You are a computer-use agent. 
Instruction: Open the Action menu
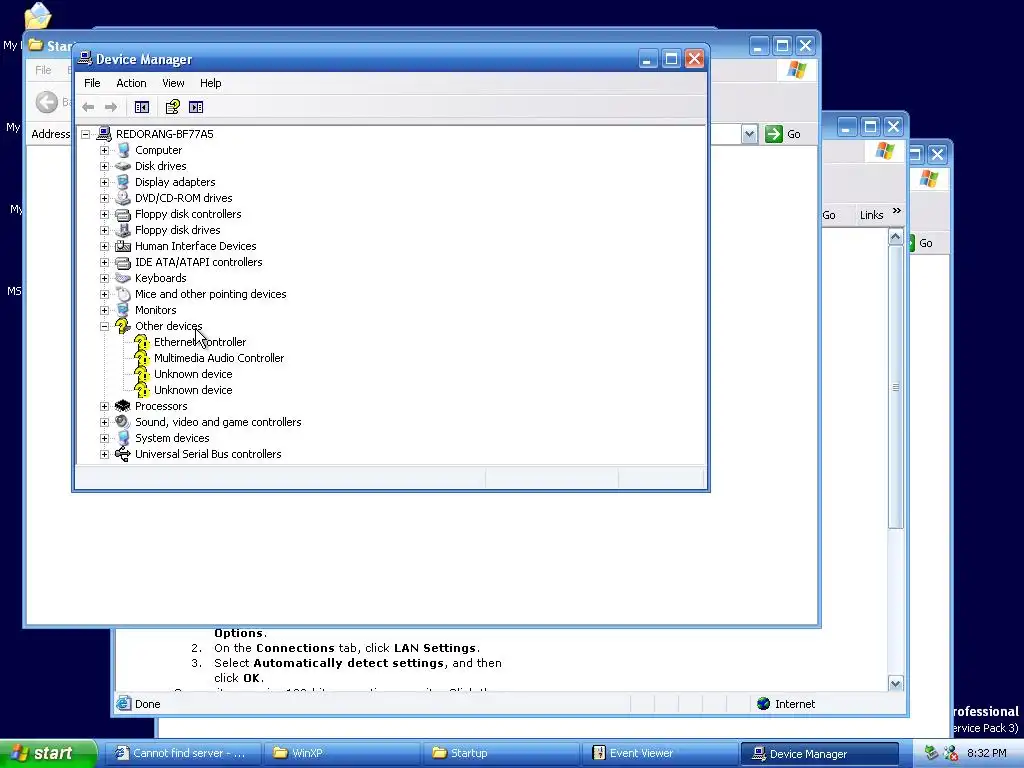pyautogui.click(x=131, y=83)
